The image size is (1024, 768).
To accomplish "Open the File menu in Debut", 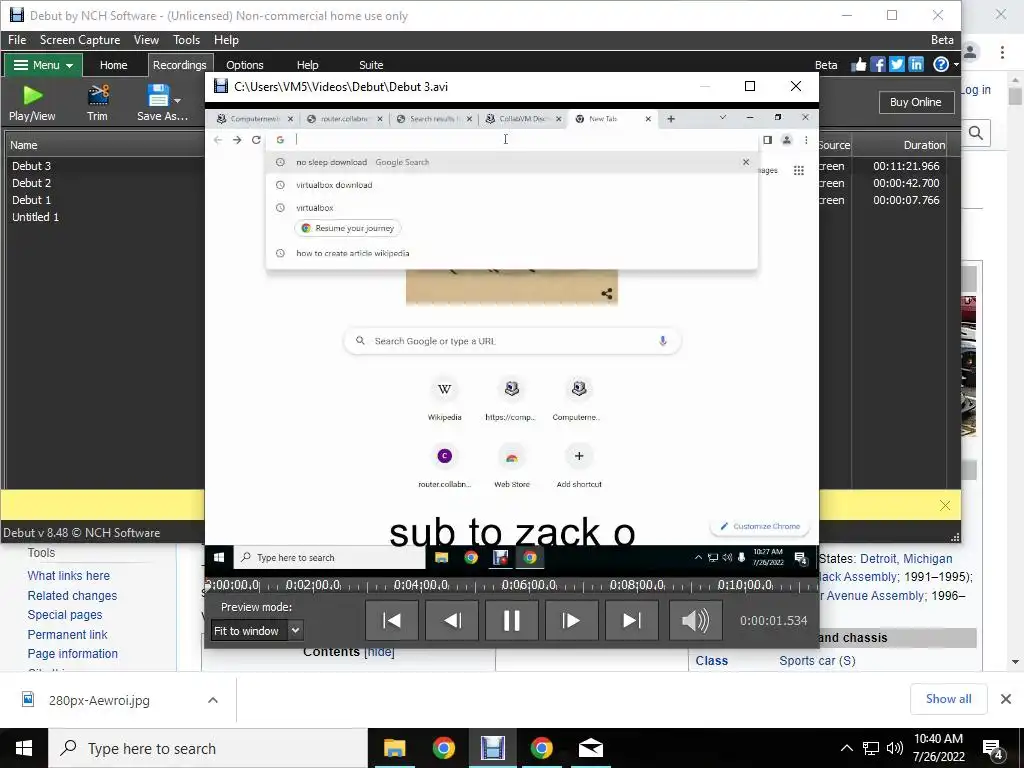I will coord(17,40).
